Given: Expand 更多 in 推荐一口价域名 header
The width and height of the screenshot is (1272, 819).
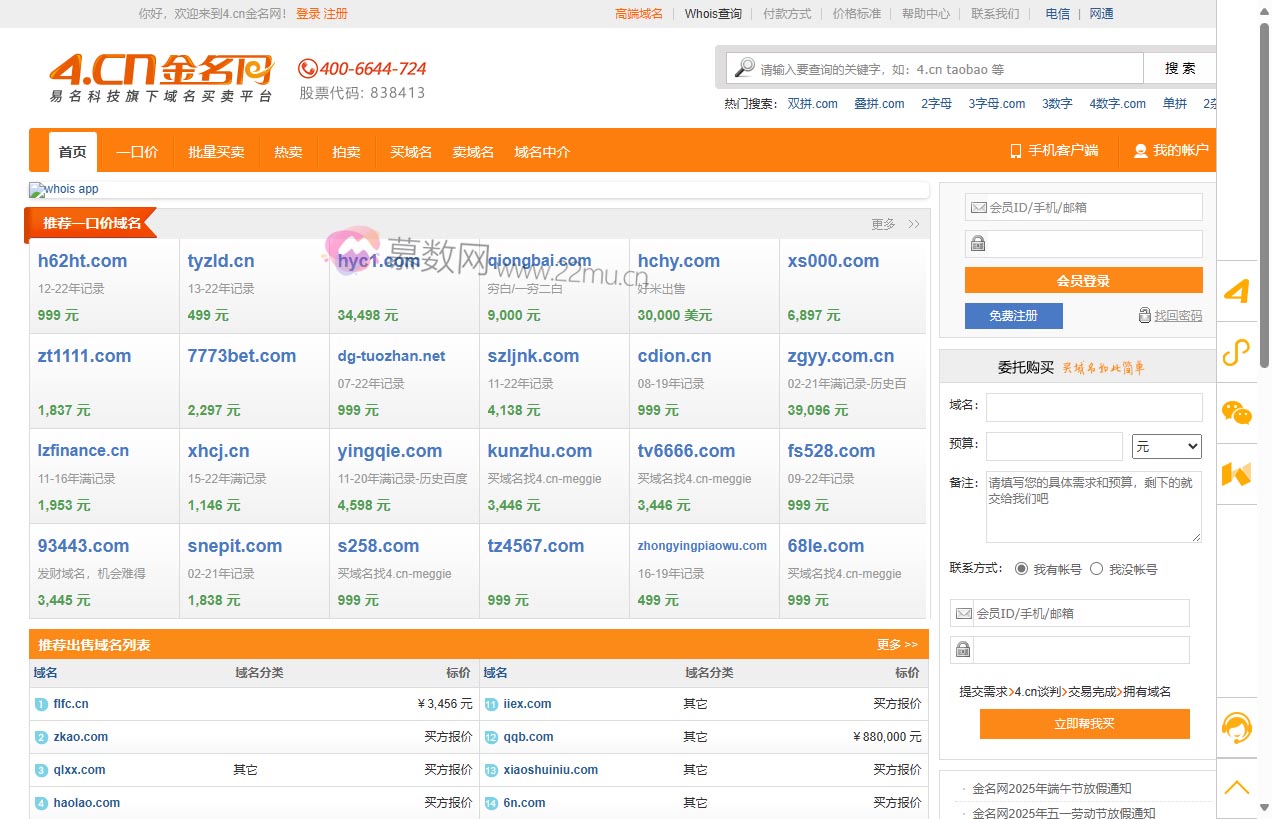Looking at the screenshot, I should pyautogui.click(x=894, y=224).
